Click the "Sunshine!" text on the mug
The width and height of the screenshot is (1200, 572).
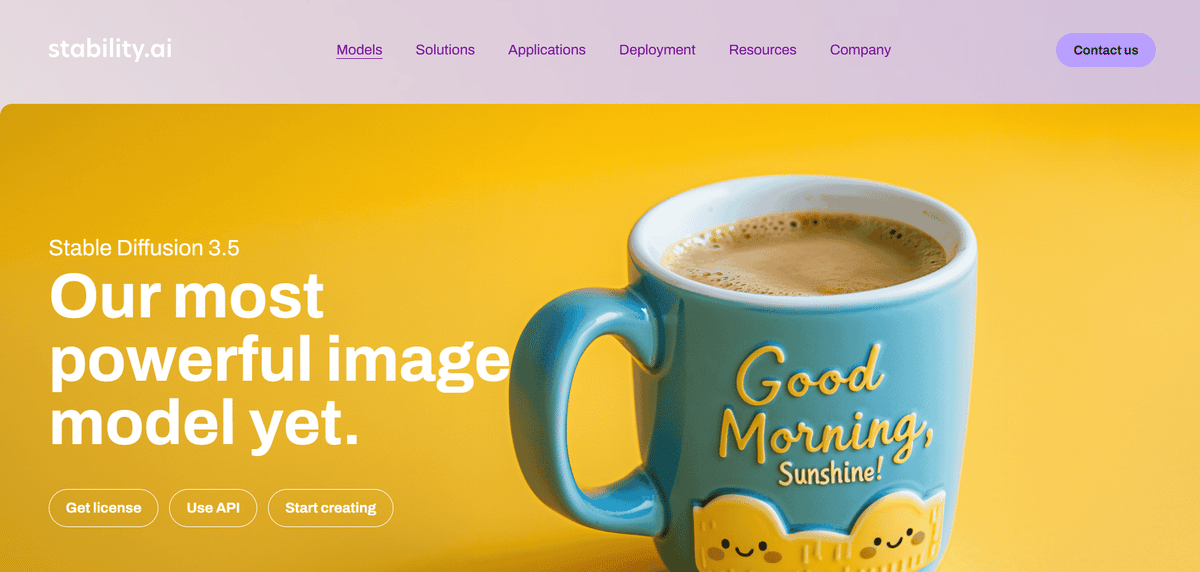[831, 470]
